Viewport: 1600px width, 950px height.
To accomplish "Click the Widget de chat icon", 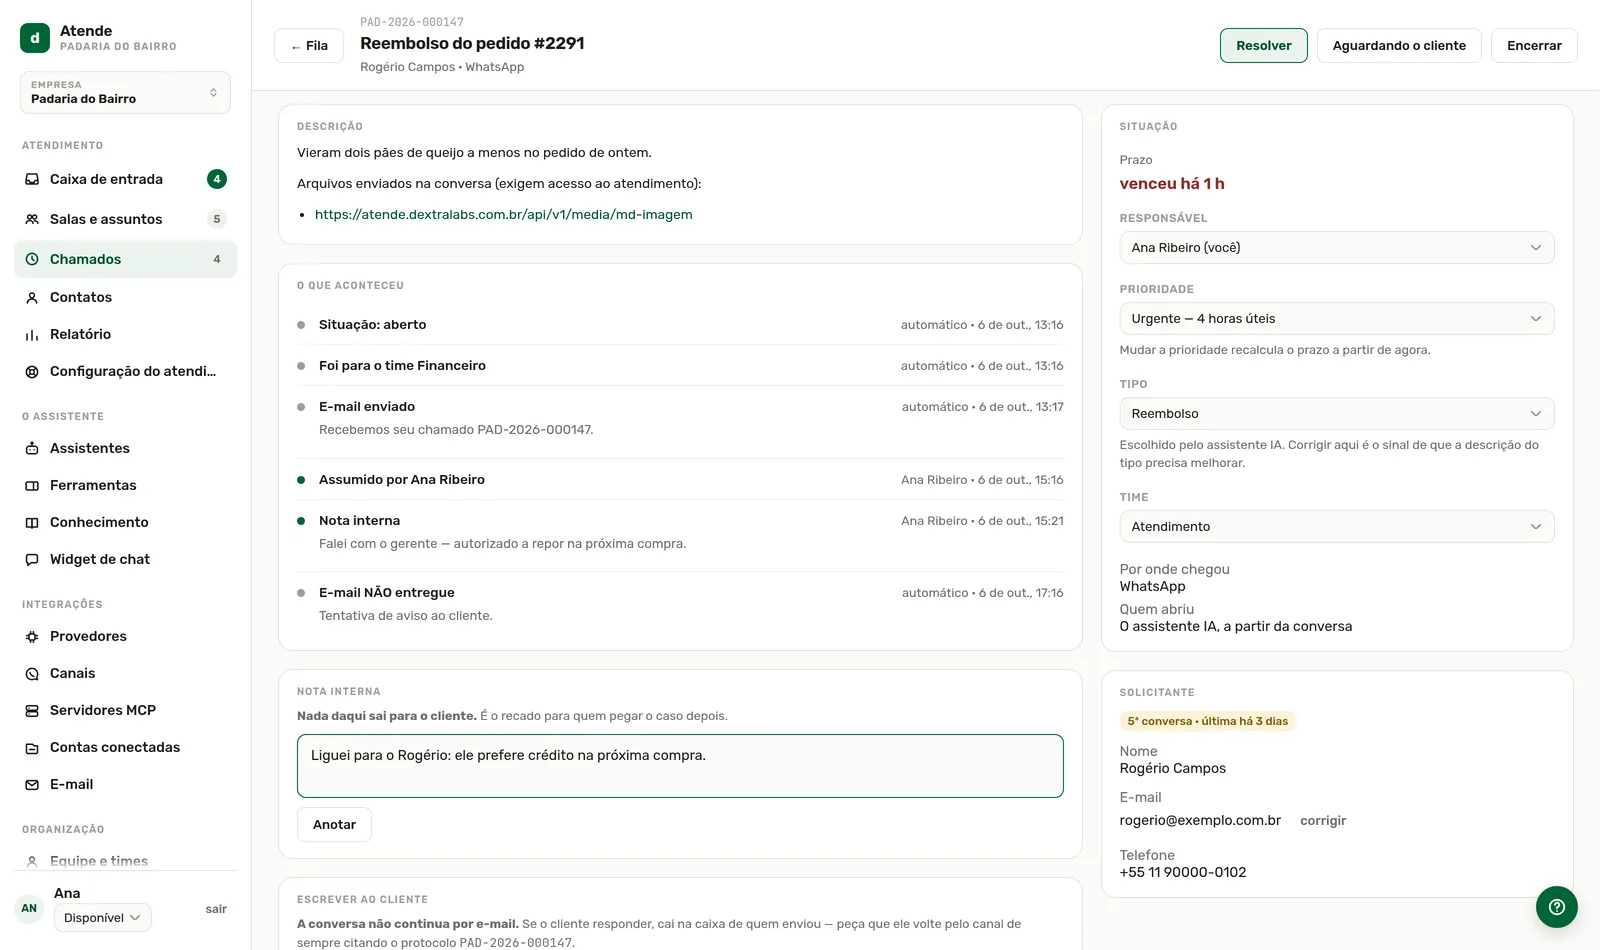I will [32, 559].
